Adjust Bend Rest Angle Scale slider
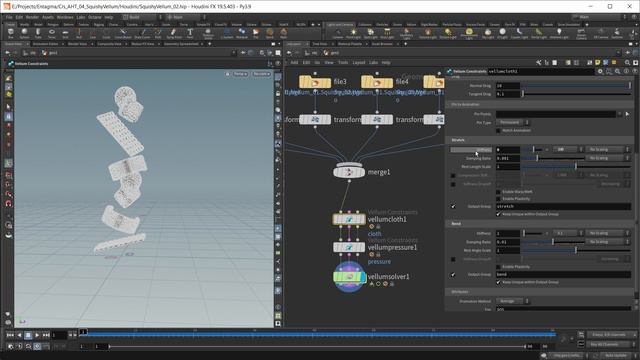 pyautogui.click(x=576, y=250)
